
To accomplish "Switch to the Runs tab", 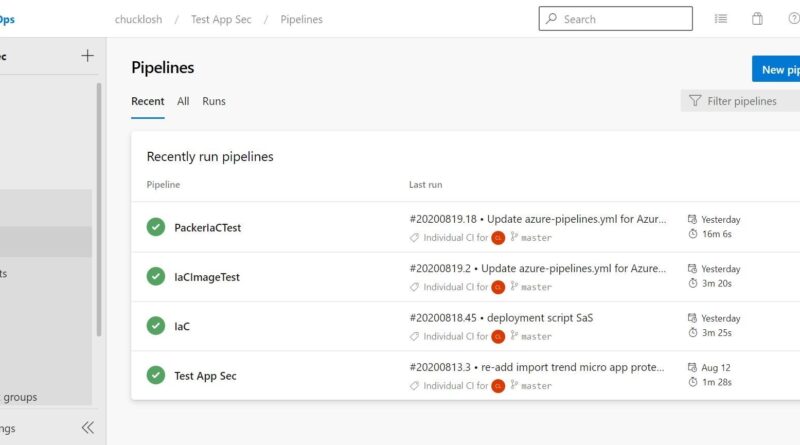I will [214, 101].
